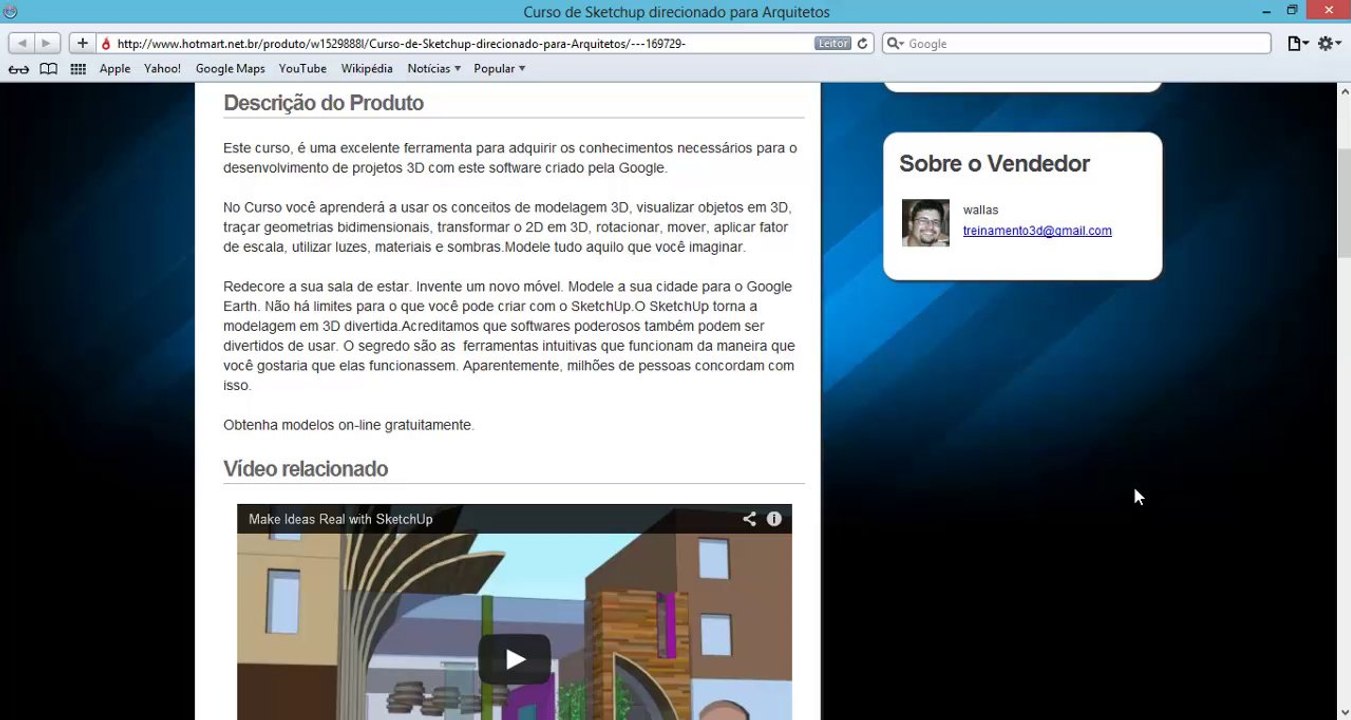Screen dimensions: 1351x720
Task: Open the Google Maps bookmark
Action: pos(230,69)
